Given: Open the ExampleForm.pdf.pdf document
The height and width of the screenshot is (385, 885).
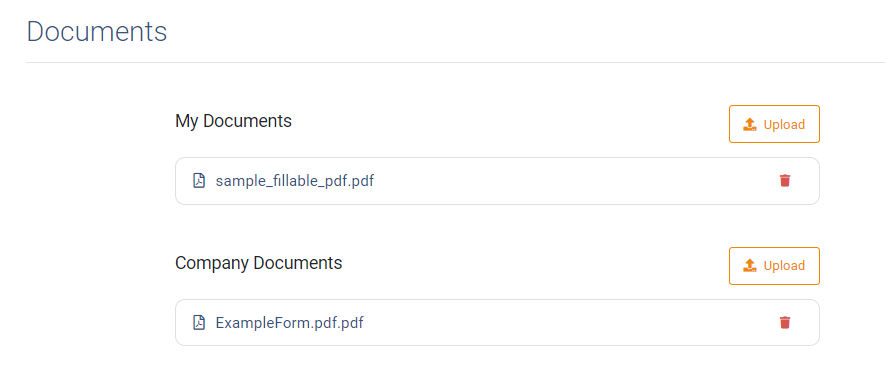Looking at the screenshot, I should 290,323.
